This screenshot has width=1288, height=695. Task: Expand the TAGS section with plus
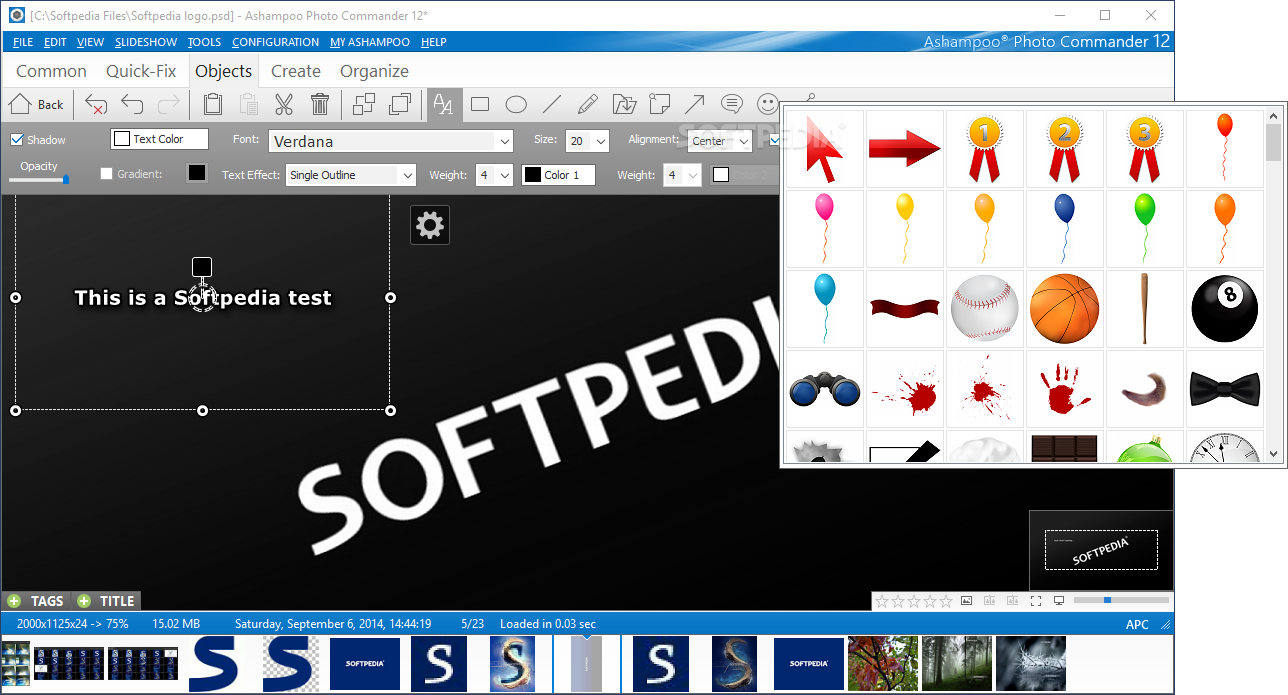[x=14, y=601]
